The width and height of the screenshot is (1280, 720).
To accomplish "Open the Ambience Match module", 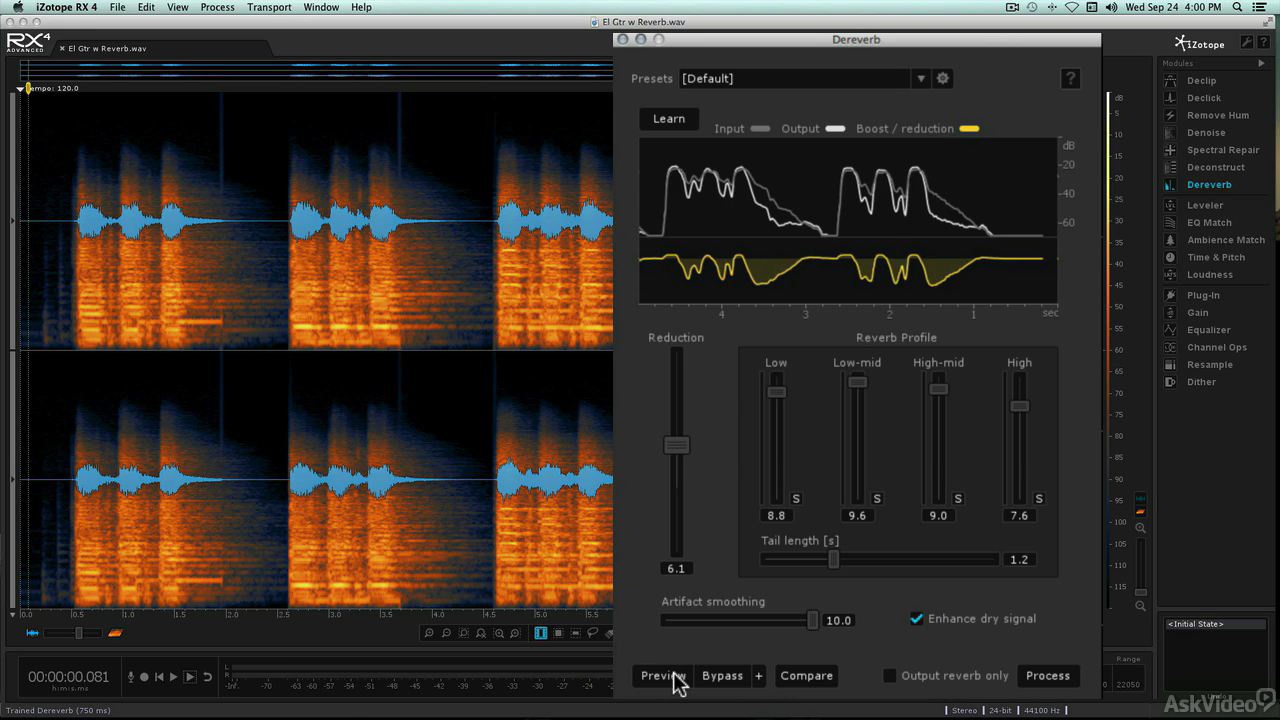I will tap(1225, 240).
